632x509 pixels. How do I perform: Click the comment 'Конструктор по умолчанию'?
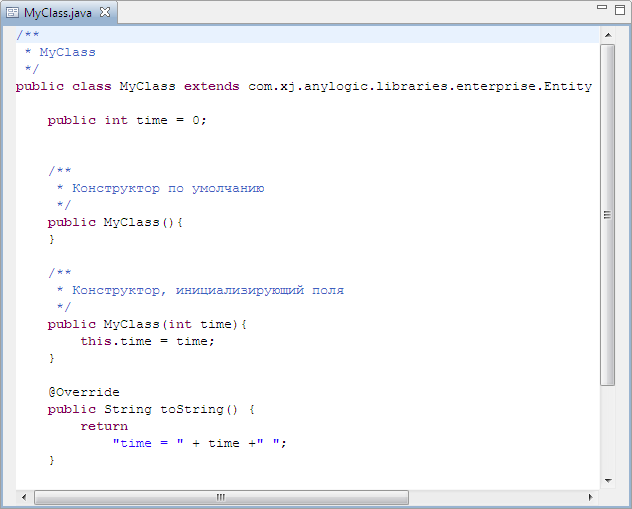coord(168,188)
